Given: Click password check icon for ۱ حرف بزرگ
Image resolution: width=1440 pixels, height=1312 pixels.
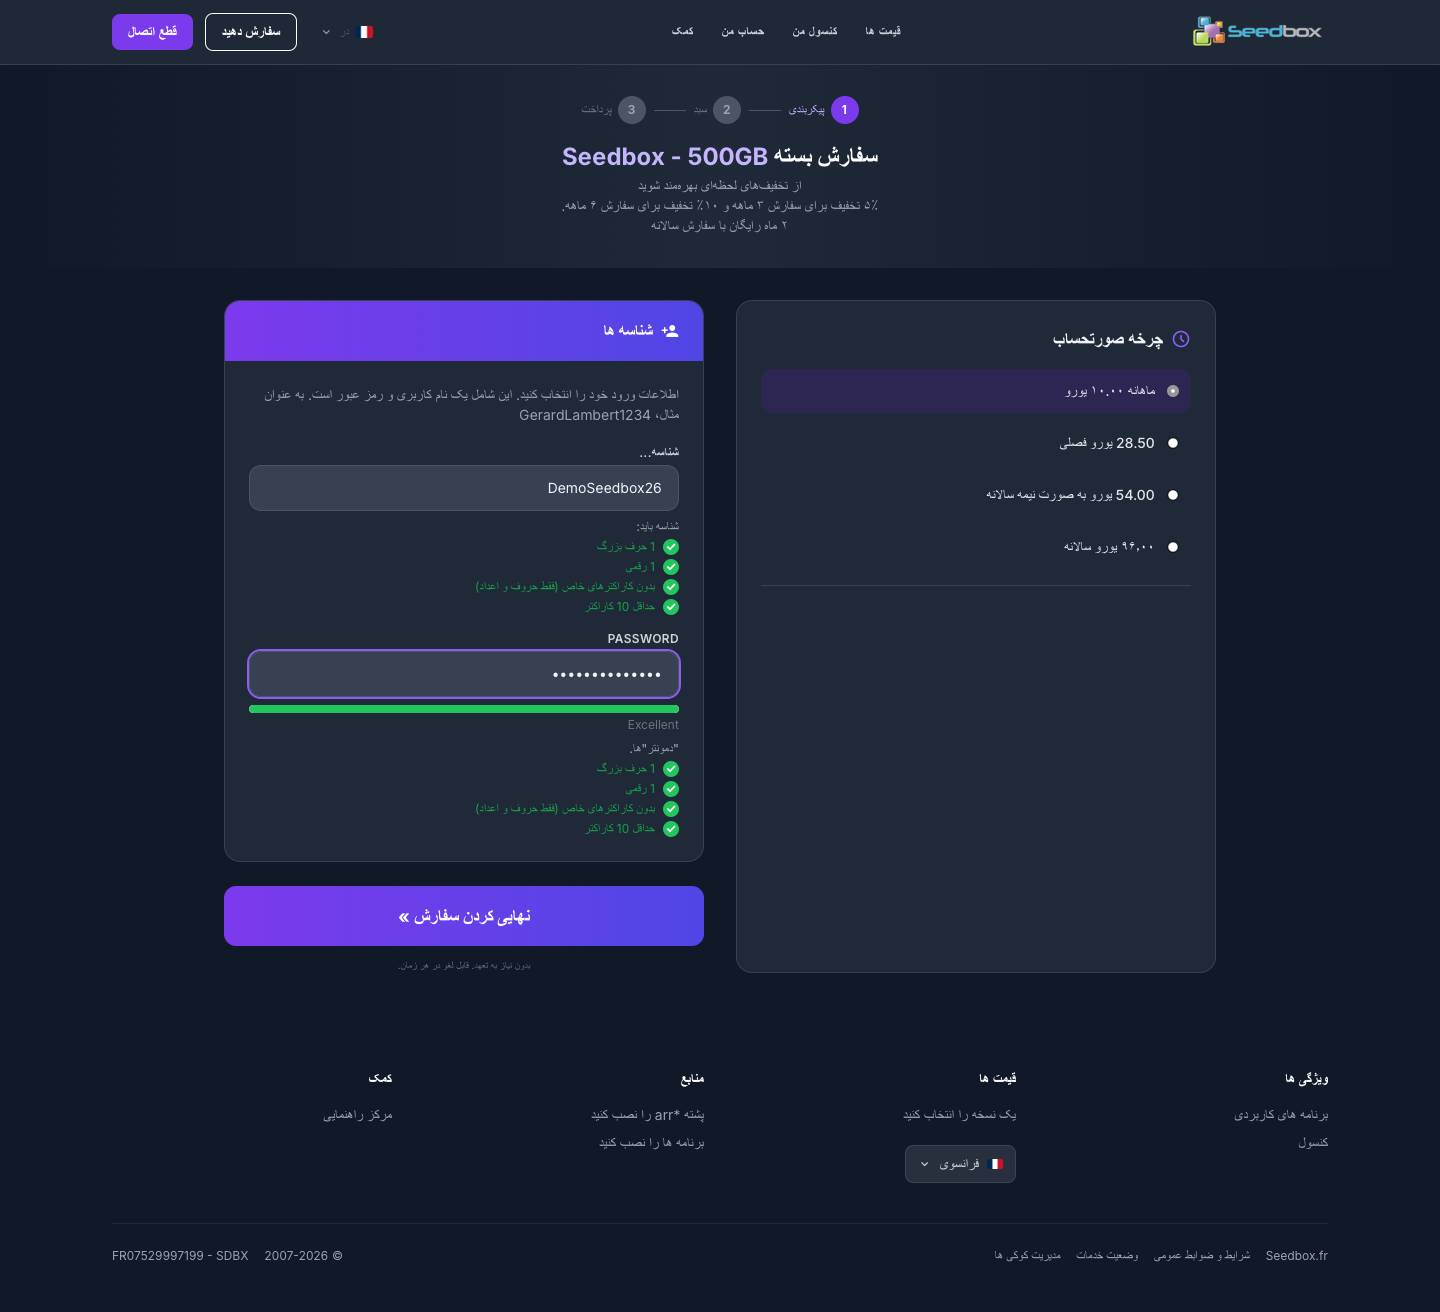Looking at the screenshot, I should (x=671, y=769).
